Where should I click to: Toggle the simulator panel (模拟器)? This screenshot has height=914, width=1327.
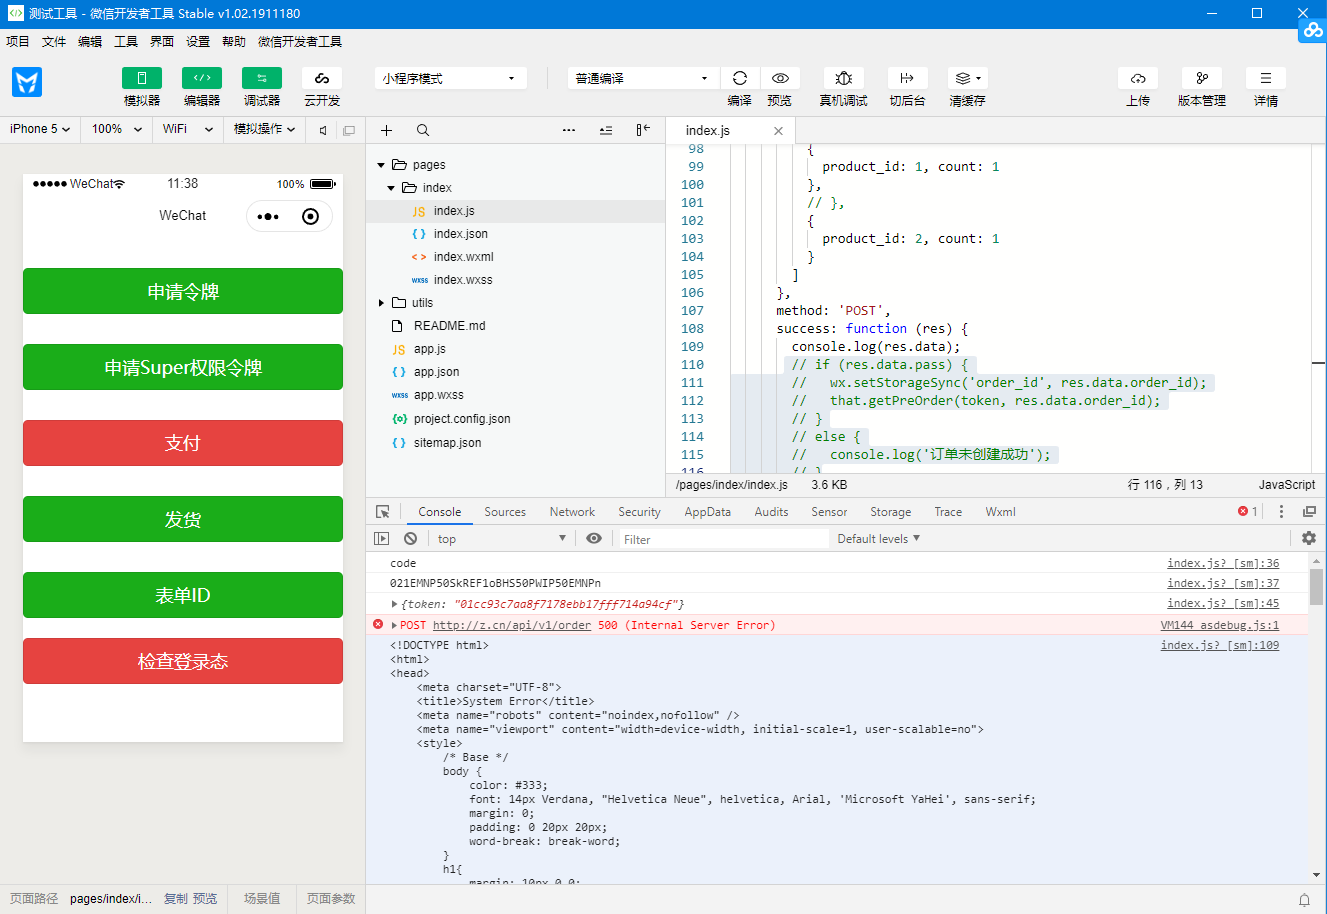tap(142, 79)
